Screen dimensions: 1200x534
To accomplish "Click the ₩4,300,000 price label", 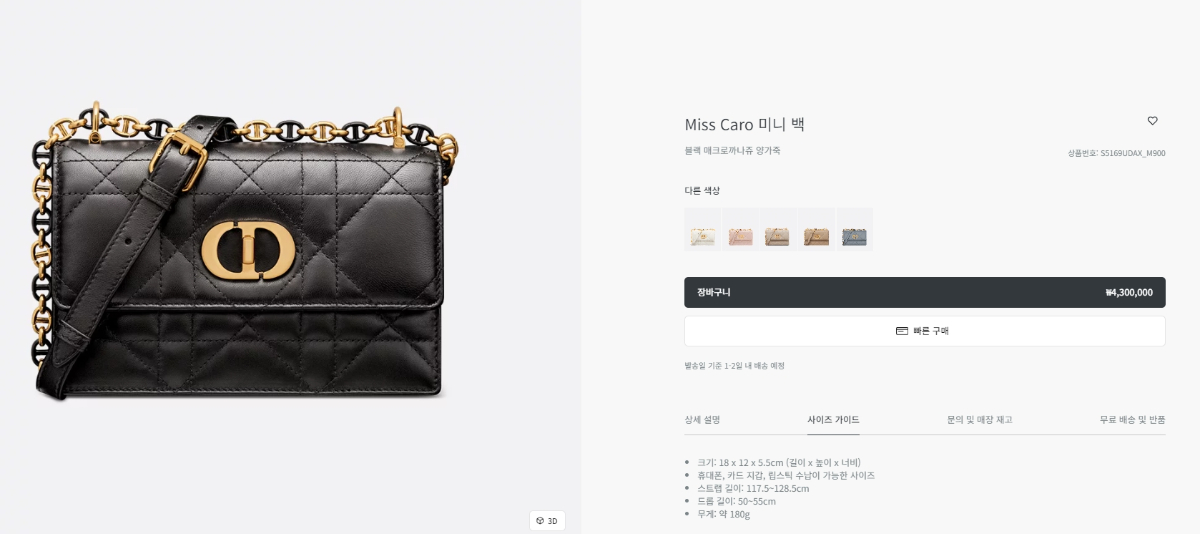I will tap(1128, 293).
